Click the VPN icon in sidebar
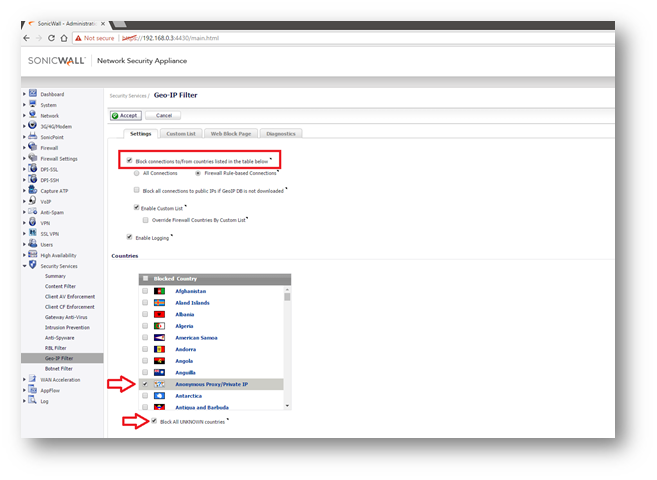 click(33, 222)
